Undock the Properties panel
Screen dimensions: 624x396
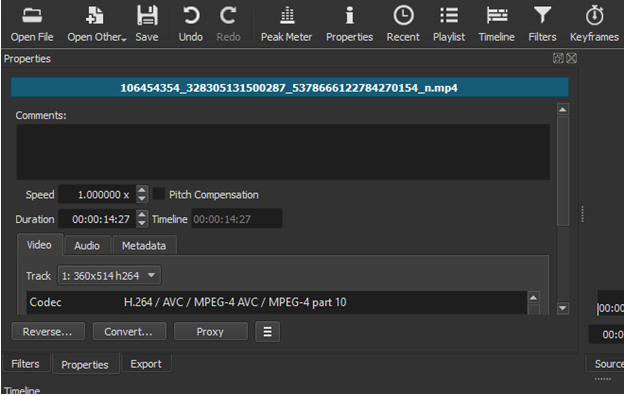coord(558,59)
